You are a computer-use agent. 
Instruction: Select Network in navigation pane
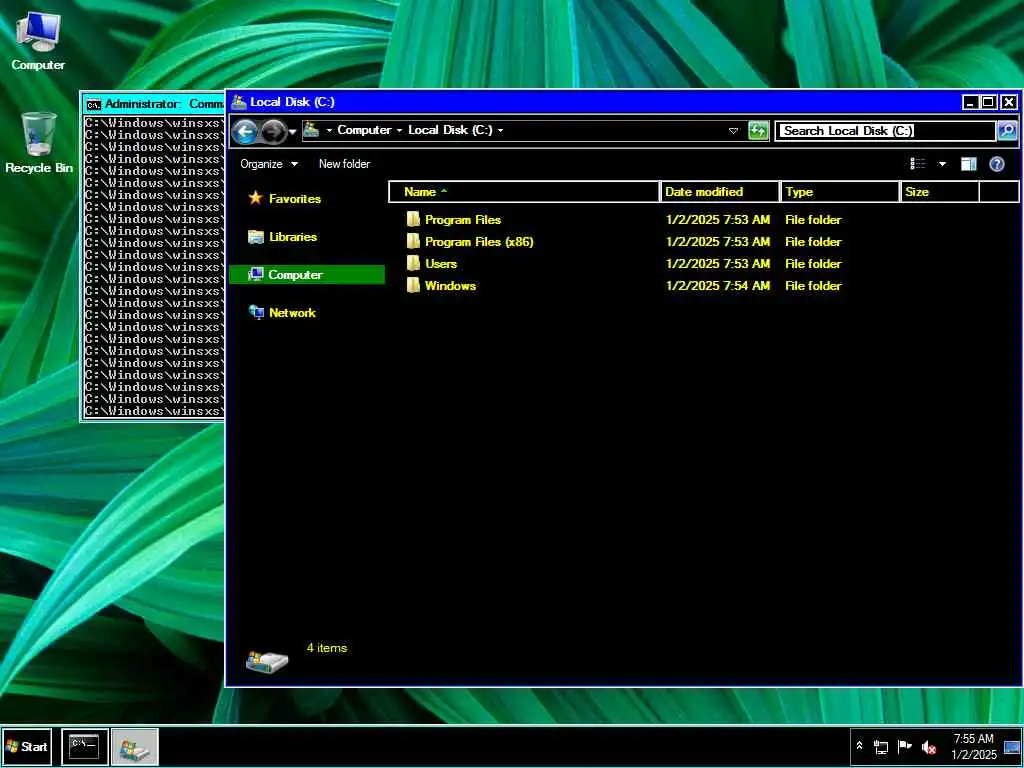point(292,313)
